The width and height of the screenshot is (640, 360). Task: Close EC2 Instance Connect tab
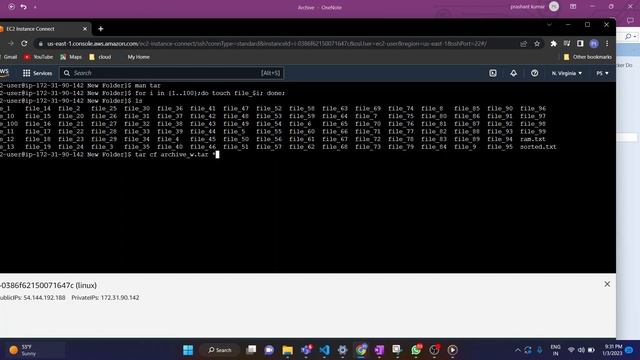pyautogui.click(x=85, y=29)
